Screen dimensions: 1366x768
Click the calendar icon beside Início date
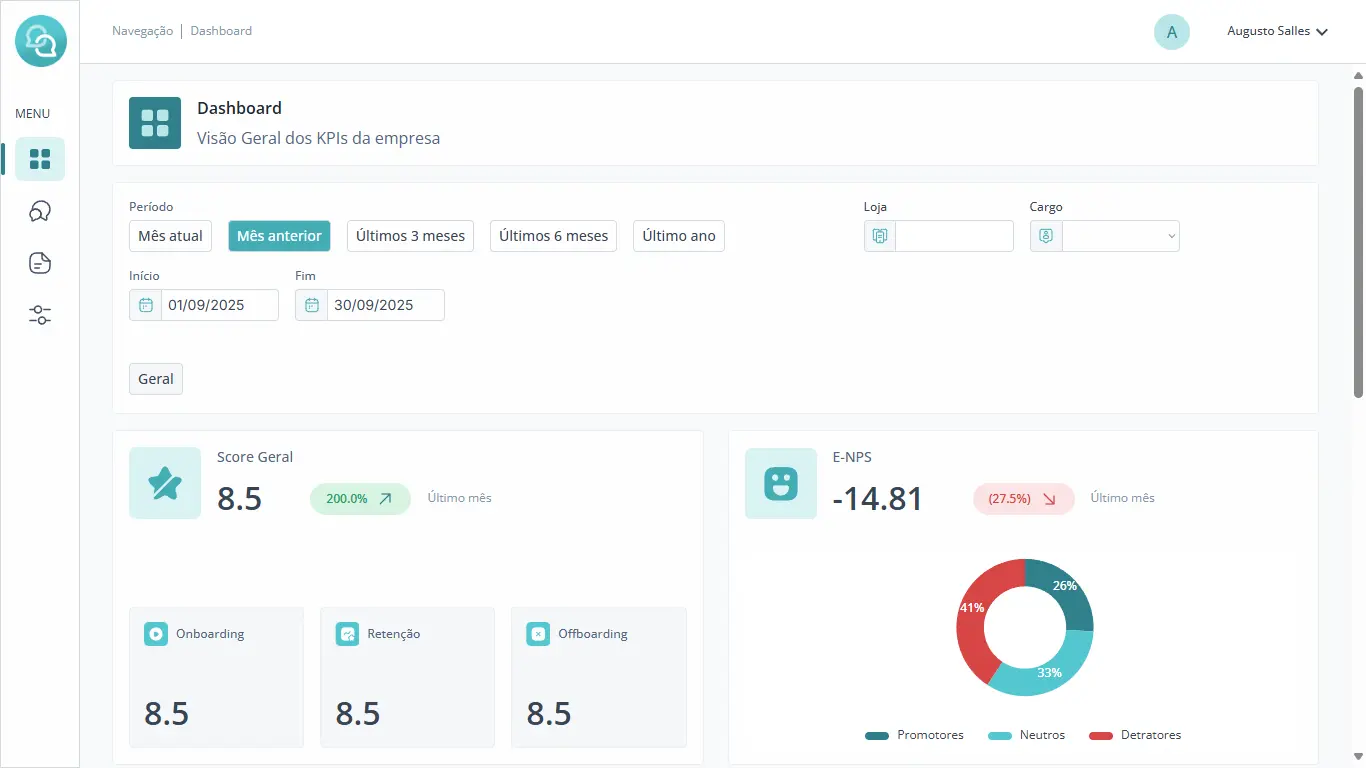click(145, 305)
